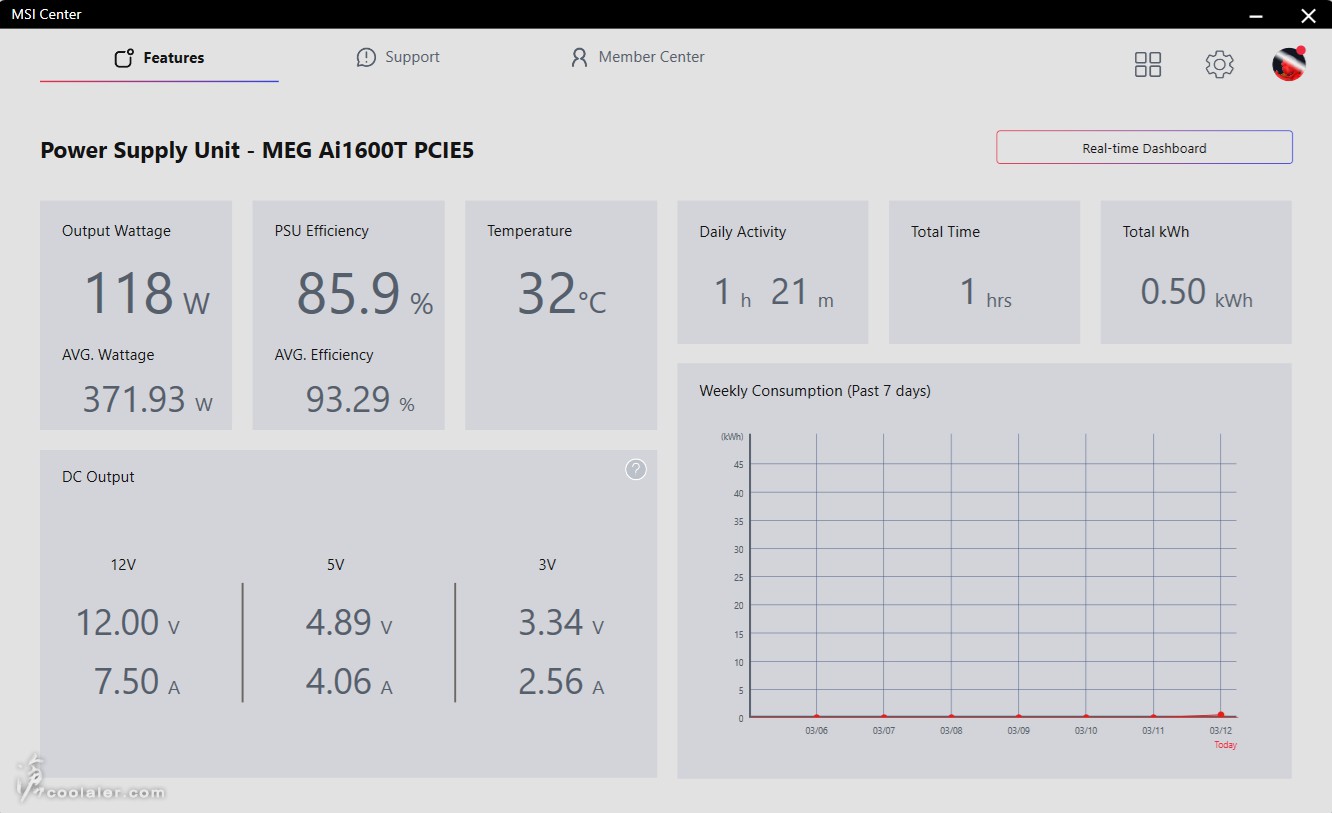Image resolution: width=1332 pixels, height=813 pixels.
Task: Select the 3.34 V reading
Action: coord(561,623)
